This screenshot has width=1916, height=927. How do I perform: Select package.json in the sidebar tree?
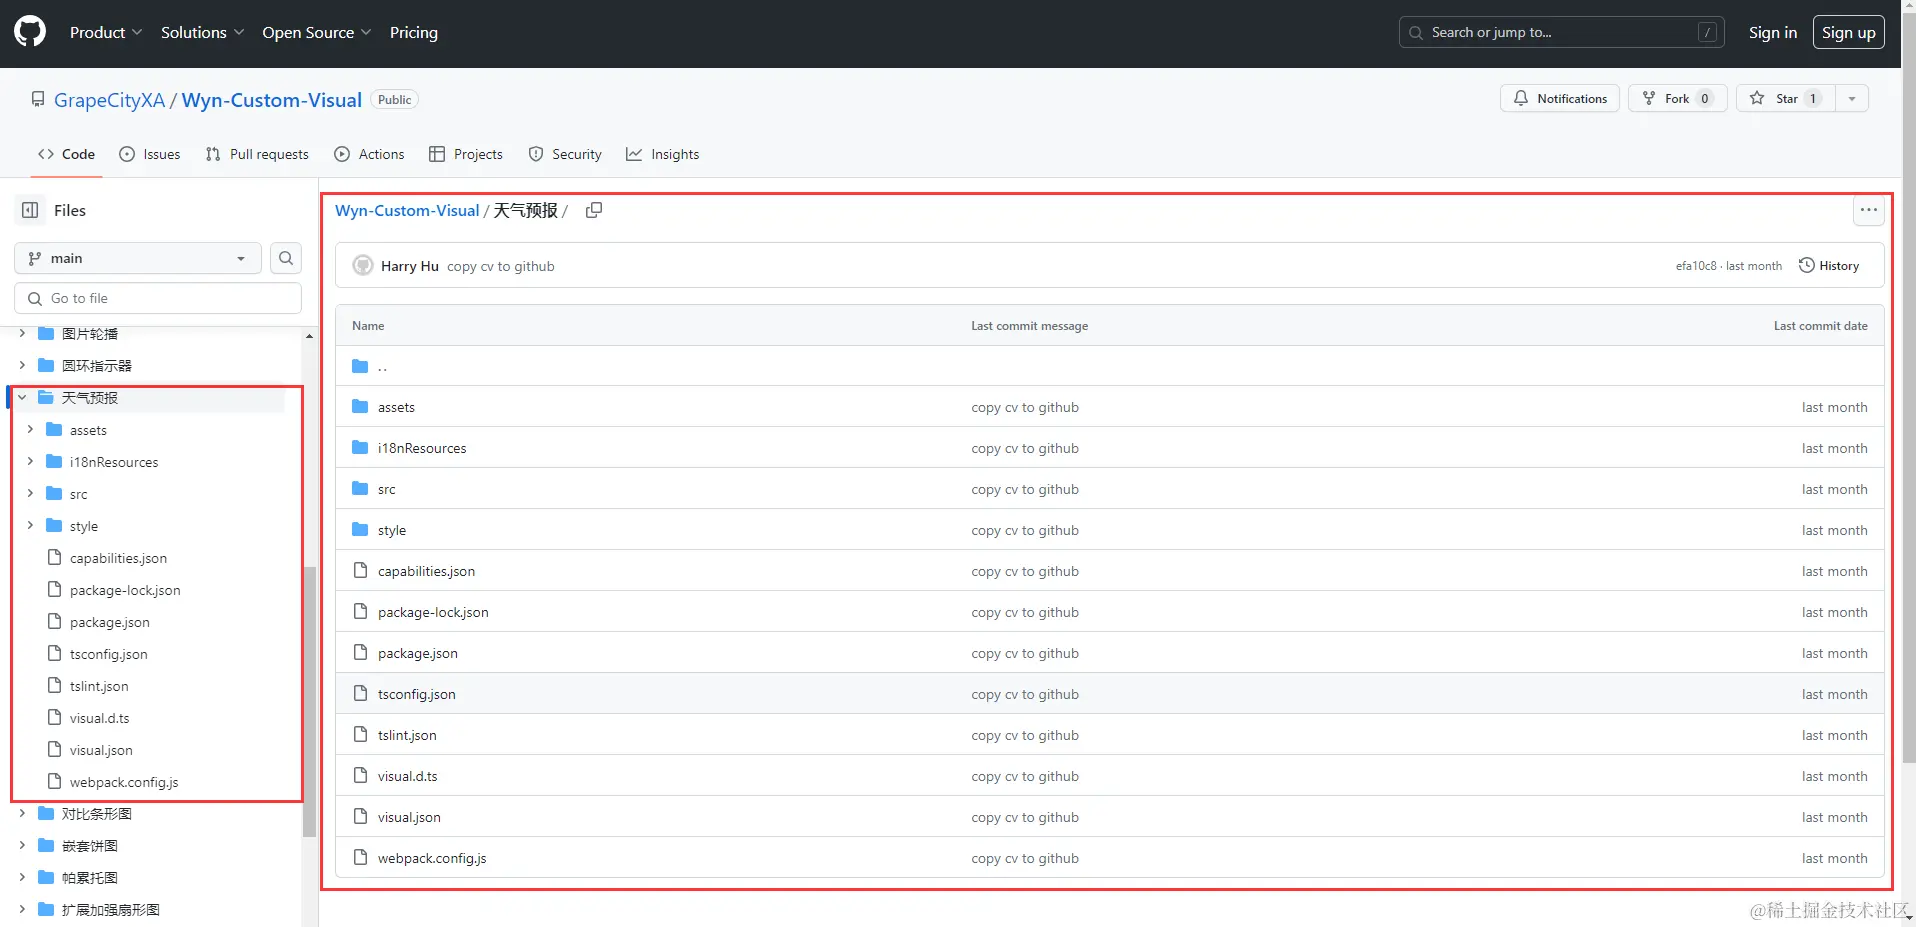coord(110,622)
